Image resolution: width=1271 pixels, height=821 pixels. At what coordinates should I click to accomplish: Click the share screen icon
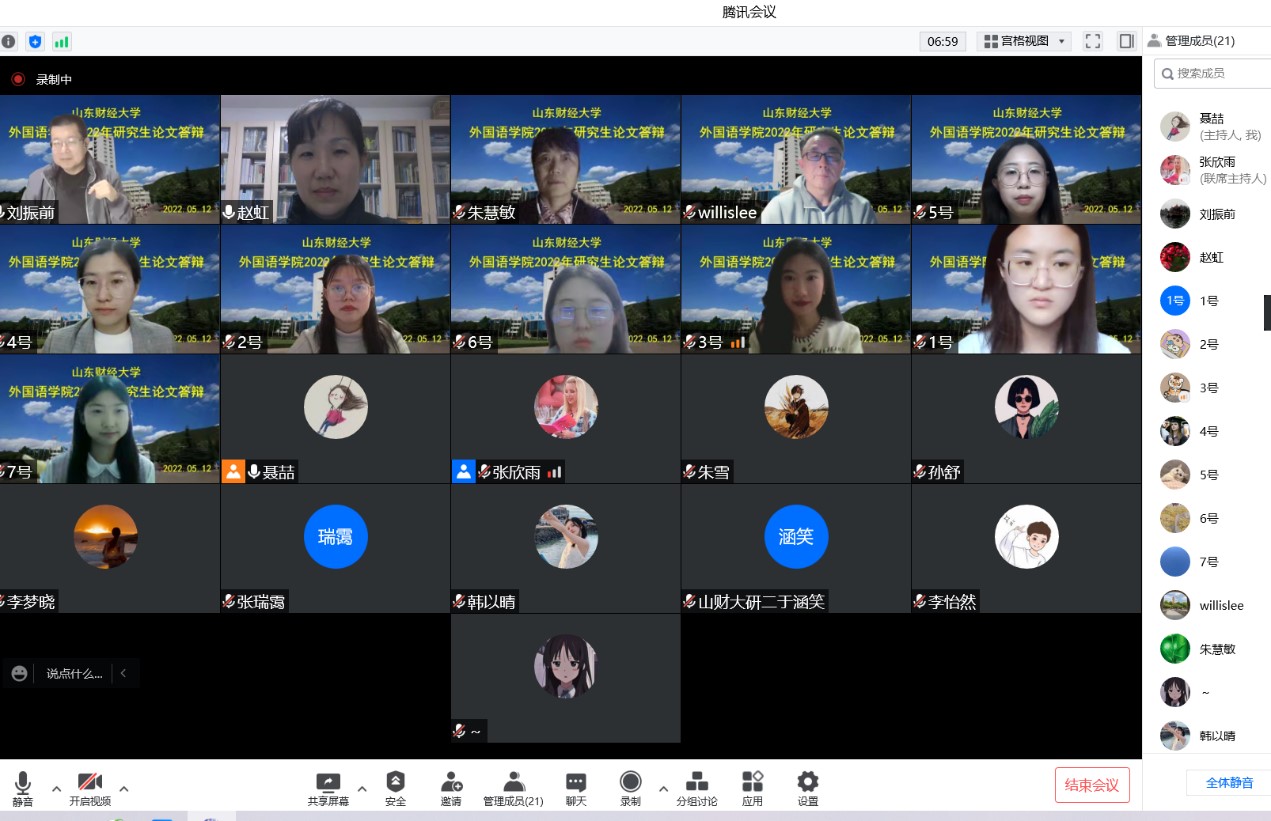328,782
